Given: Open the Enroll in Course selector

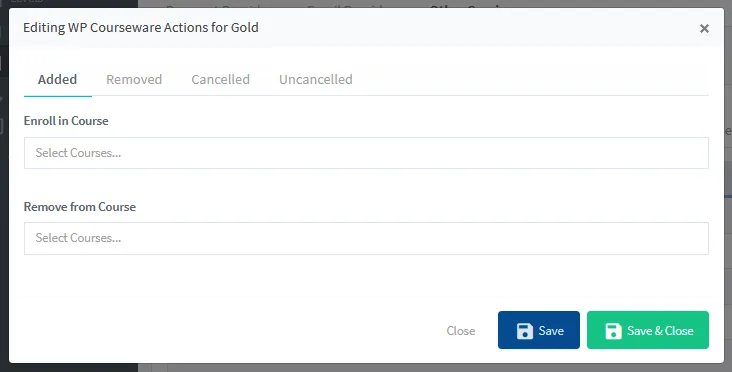Looking at the screenshot, I should point(366,153).
